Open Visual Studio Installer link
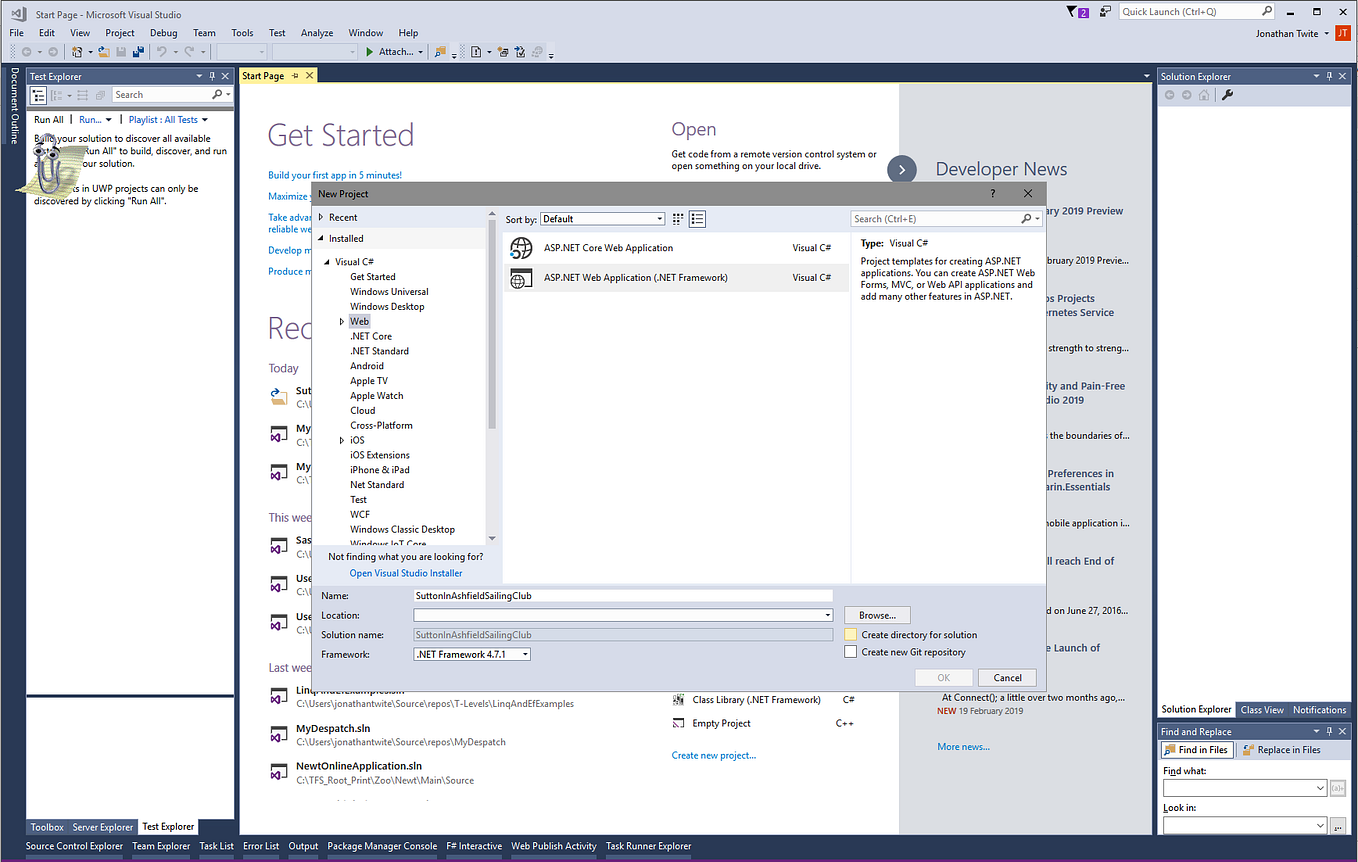The width and height of the screenshot is (1358, 862). (x=405, y=573)
